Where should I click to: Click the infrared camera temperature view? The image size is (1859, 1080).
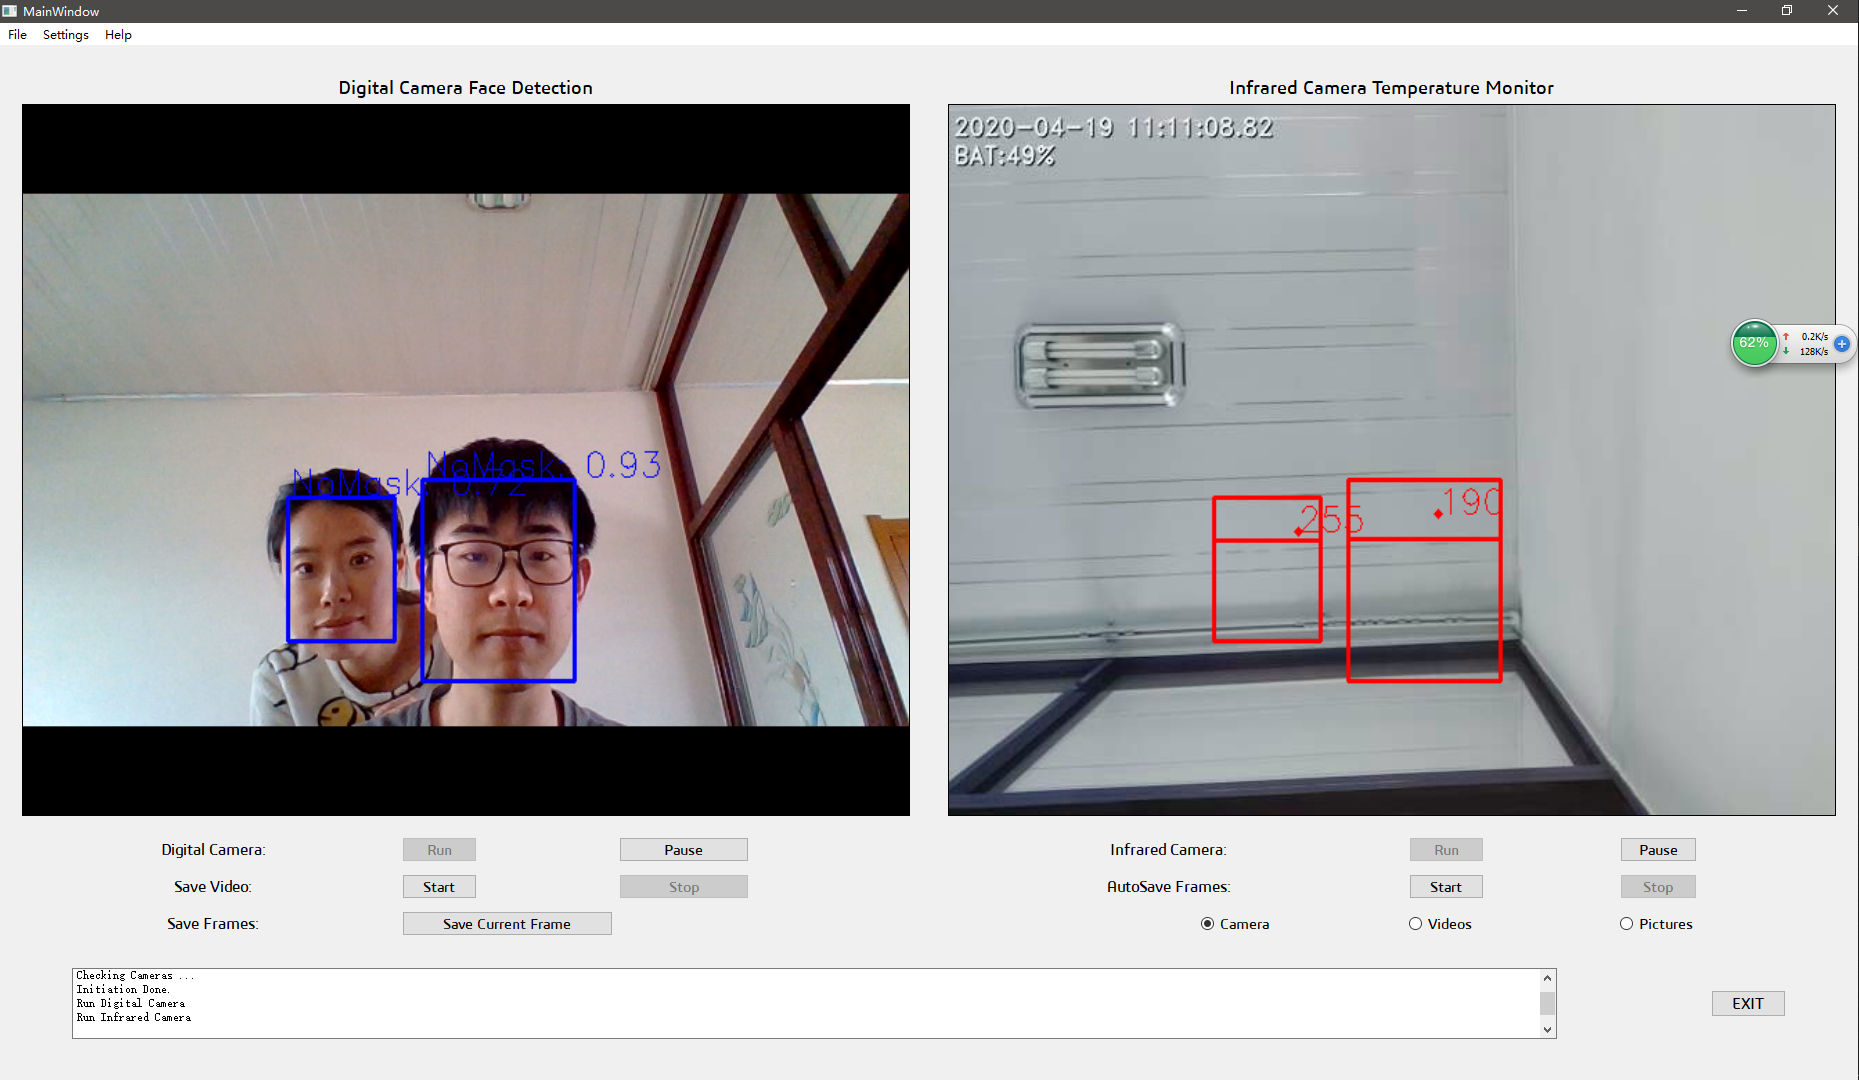1392,460
